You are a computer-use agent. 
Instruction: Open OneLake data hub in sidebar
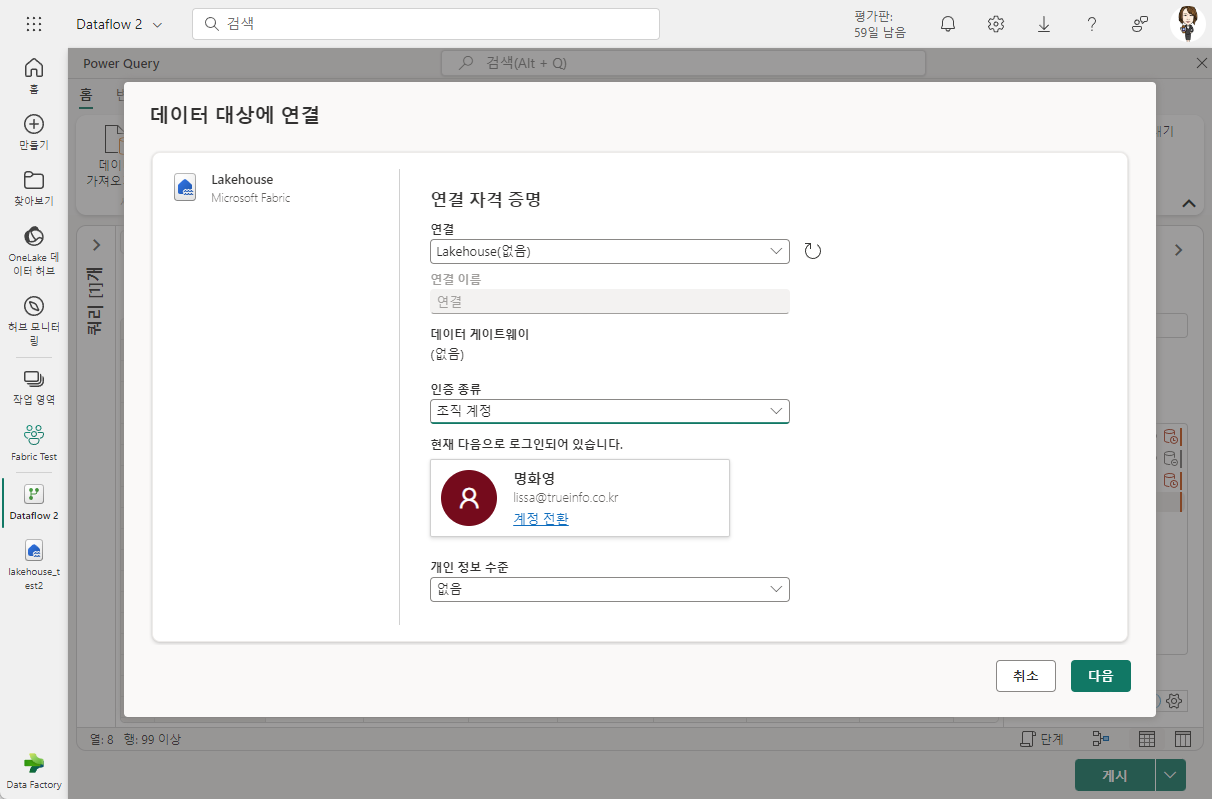coord(34,250)
